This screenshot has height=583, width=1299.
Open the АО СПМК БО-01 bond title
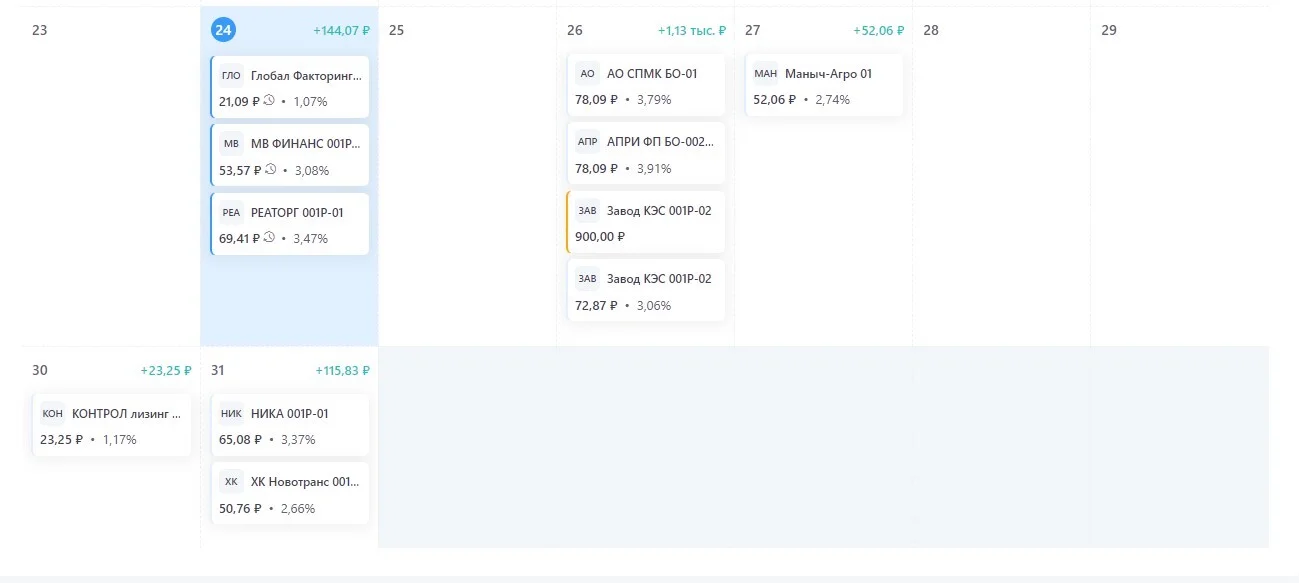652,73
